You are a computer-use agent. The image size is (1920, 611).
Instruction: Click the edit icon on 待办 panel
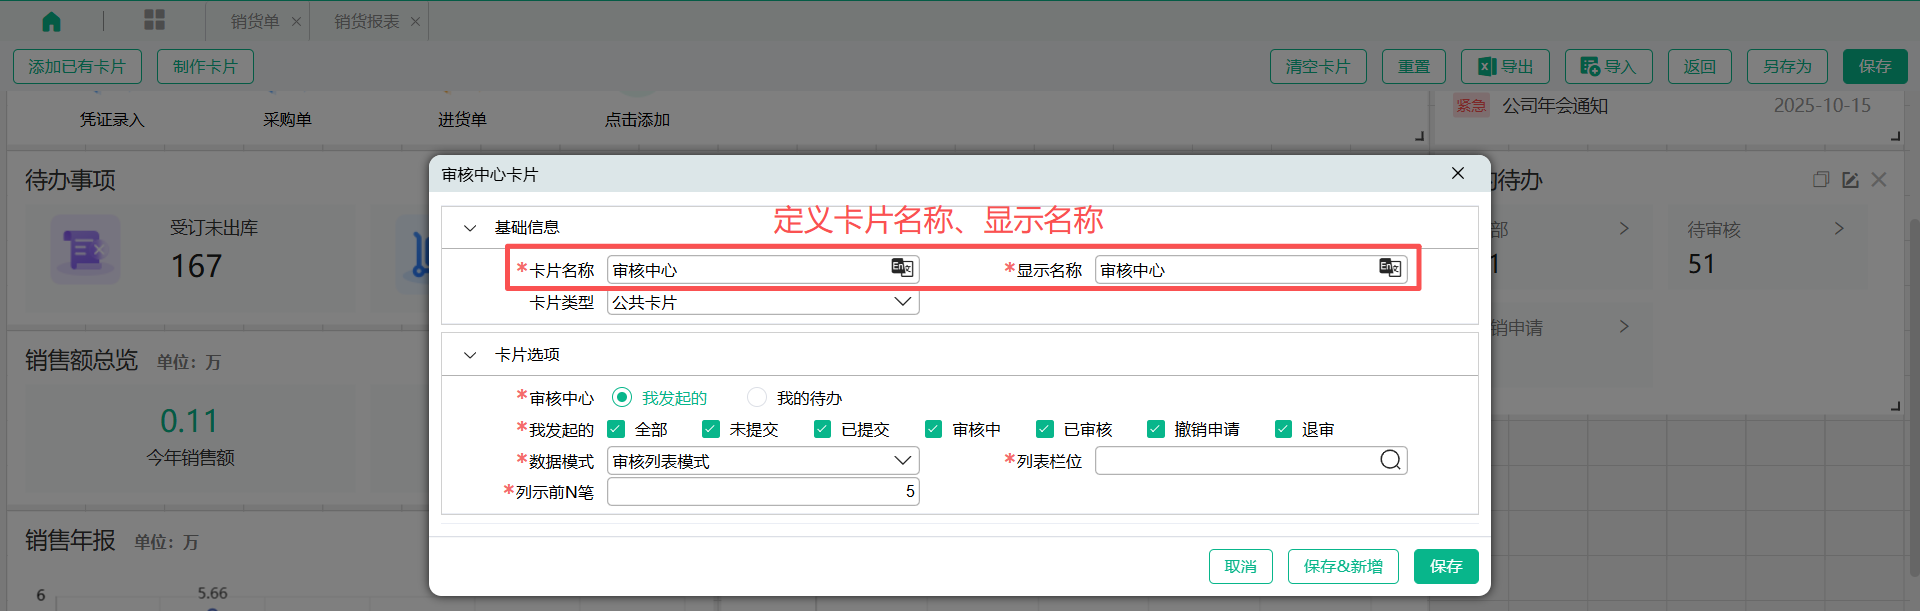pyautogui.click(x=1850, y=180)
